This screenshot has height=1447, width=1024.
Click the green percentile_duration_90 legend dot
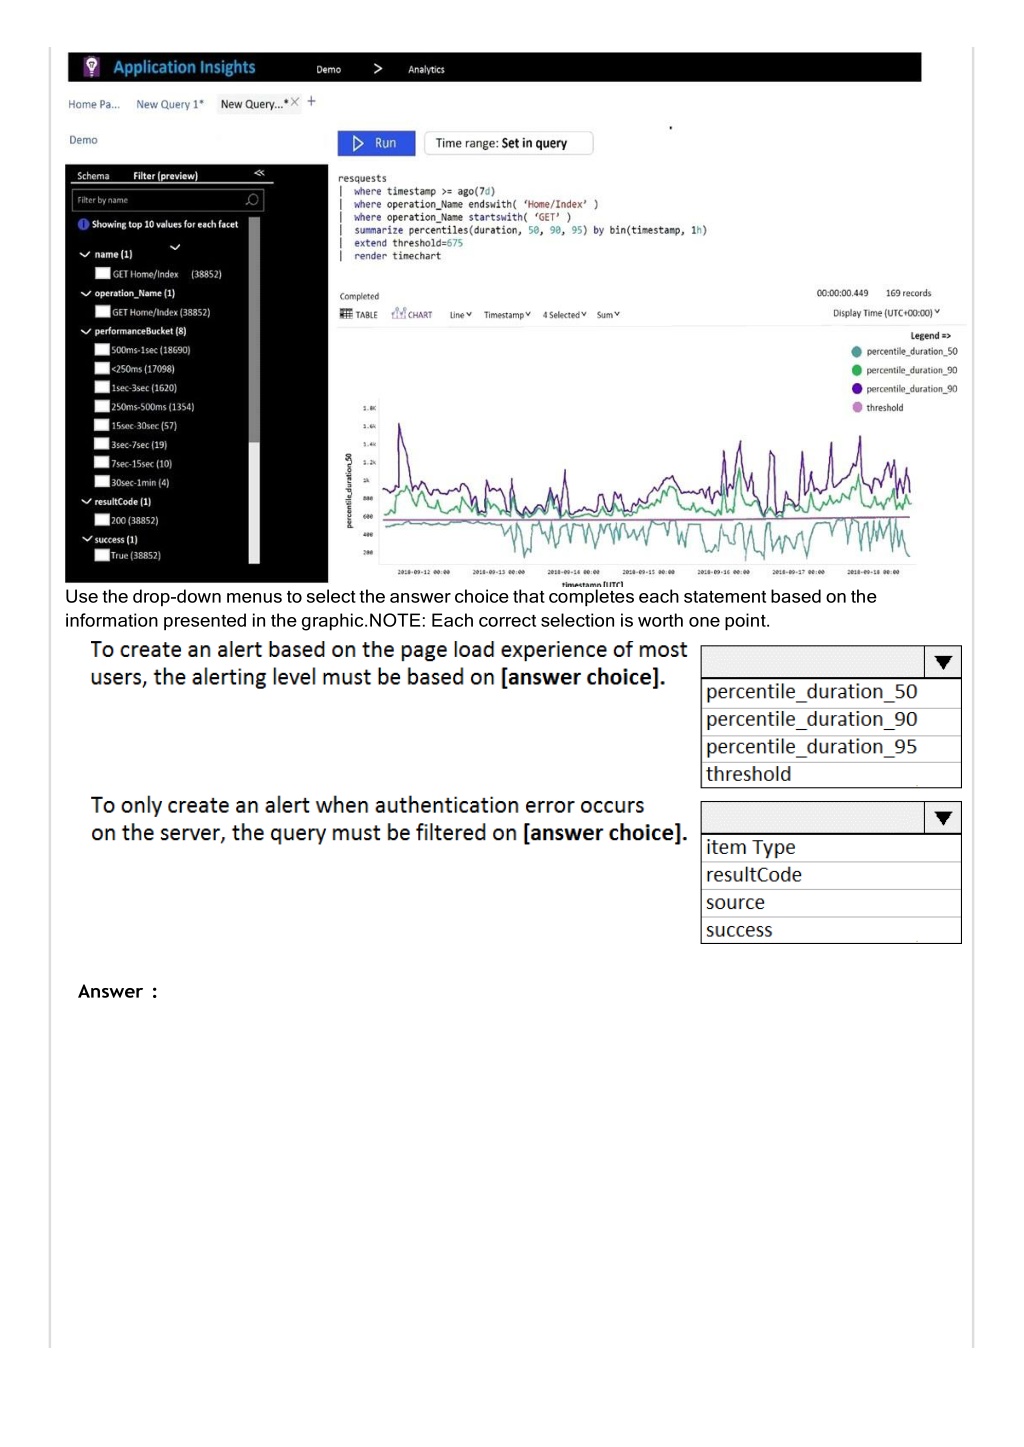point(856,370)
